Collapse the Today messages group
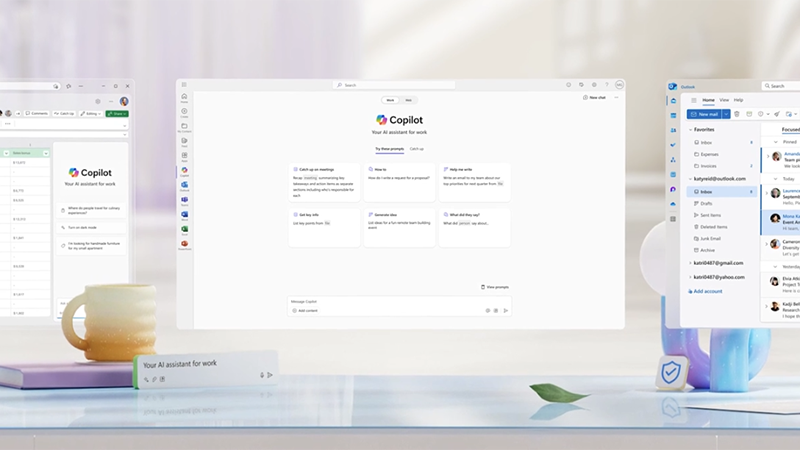 [776, 179]
